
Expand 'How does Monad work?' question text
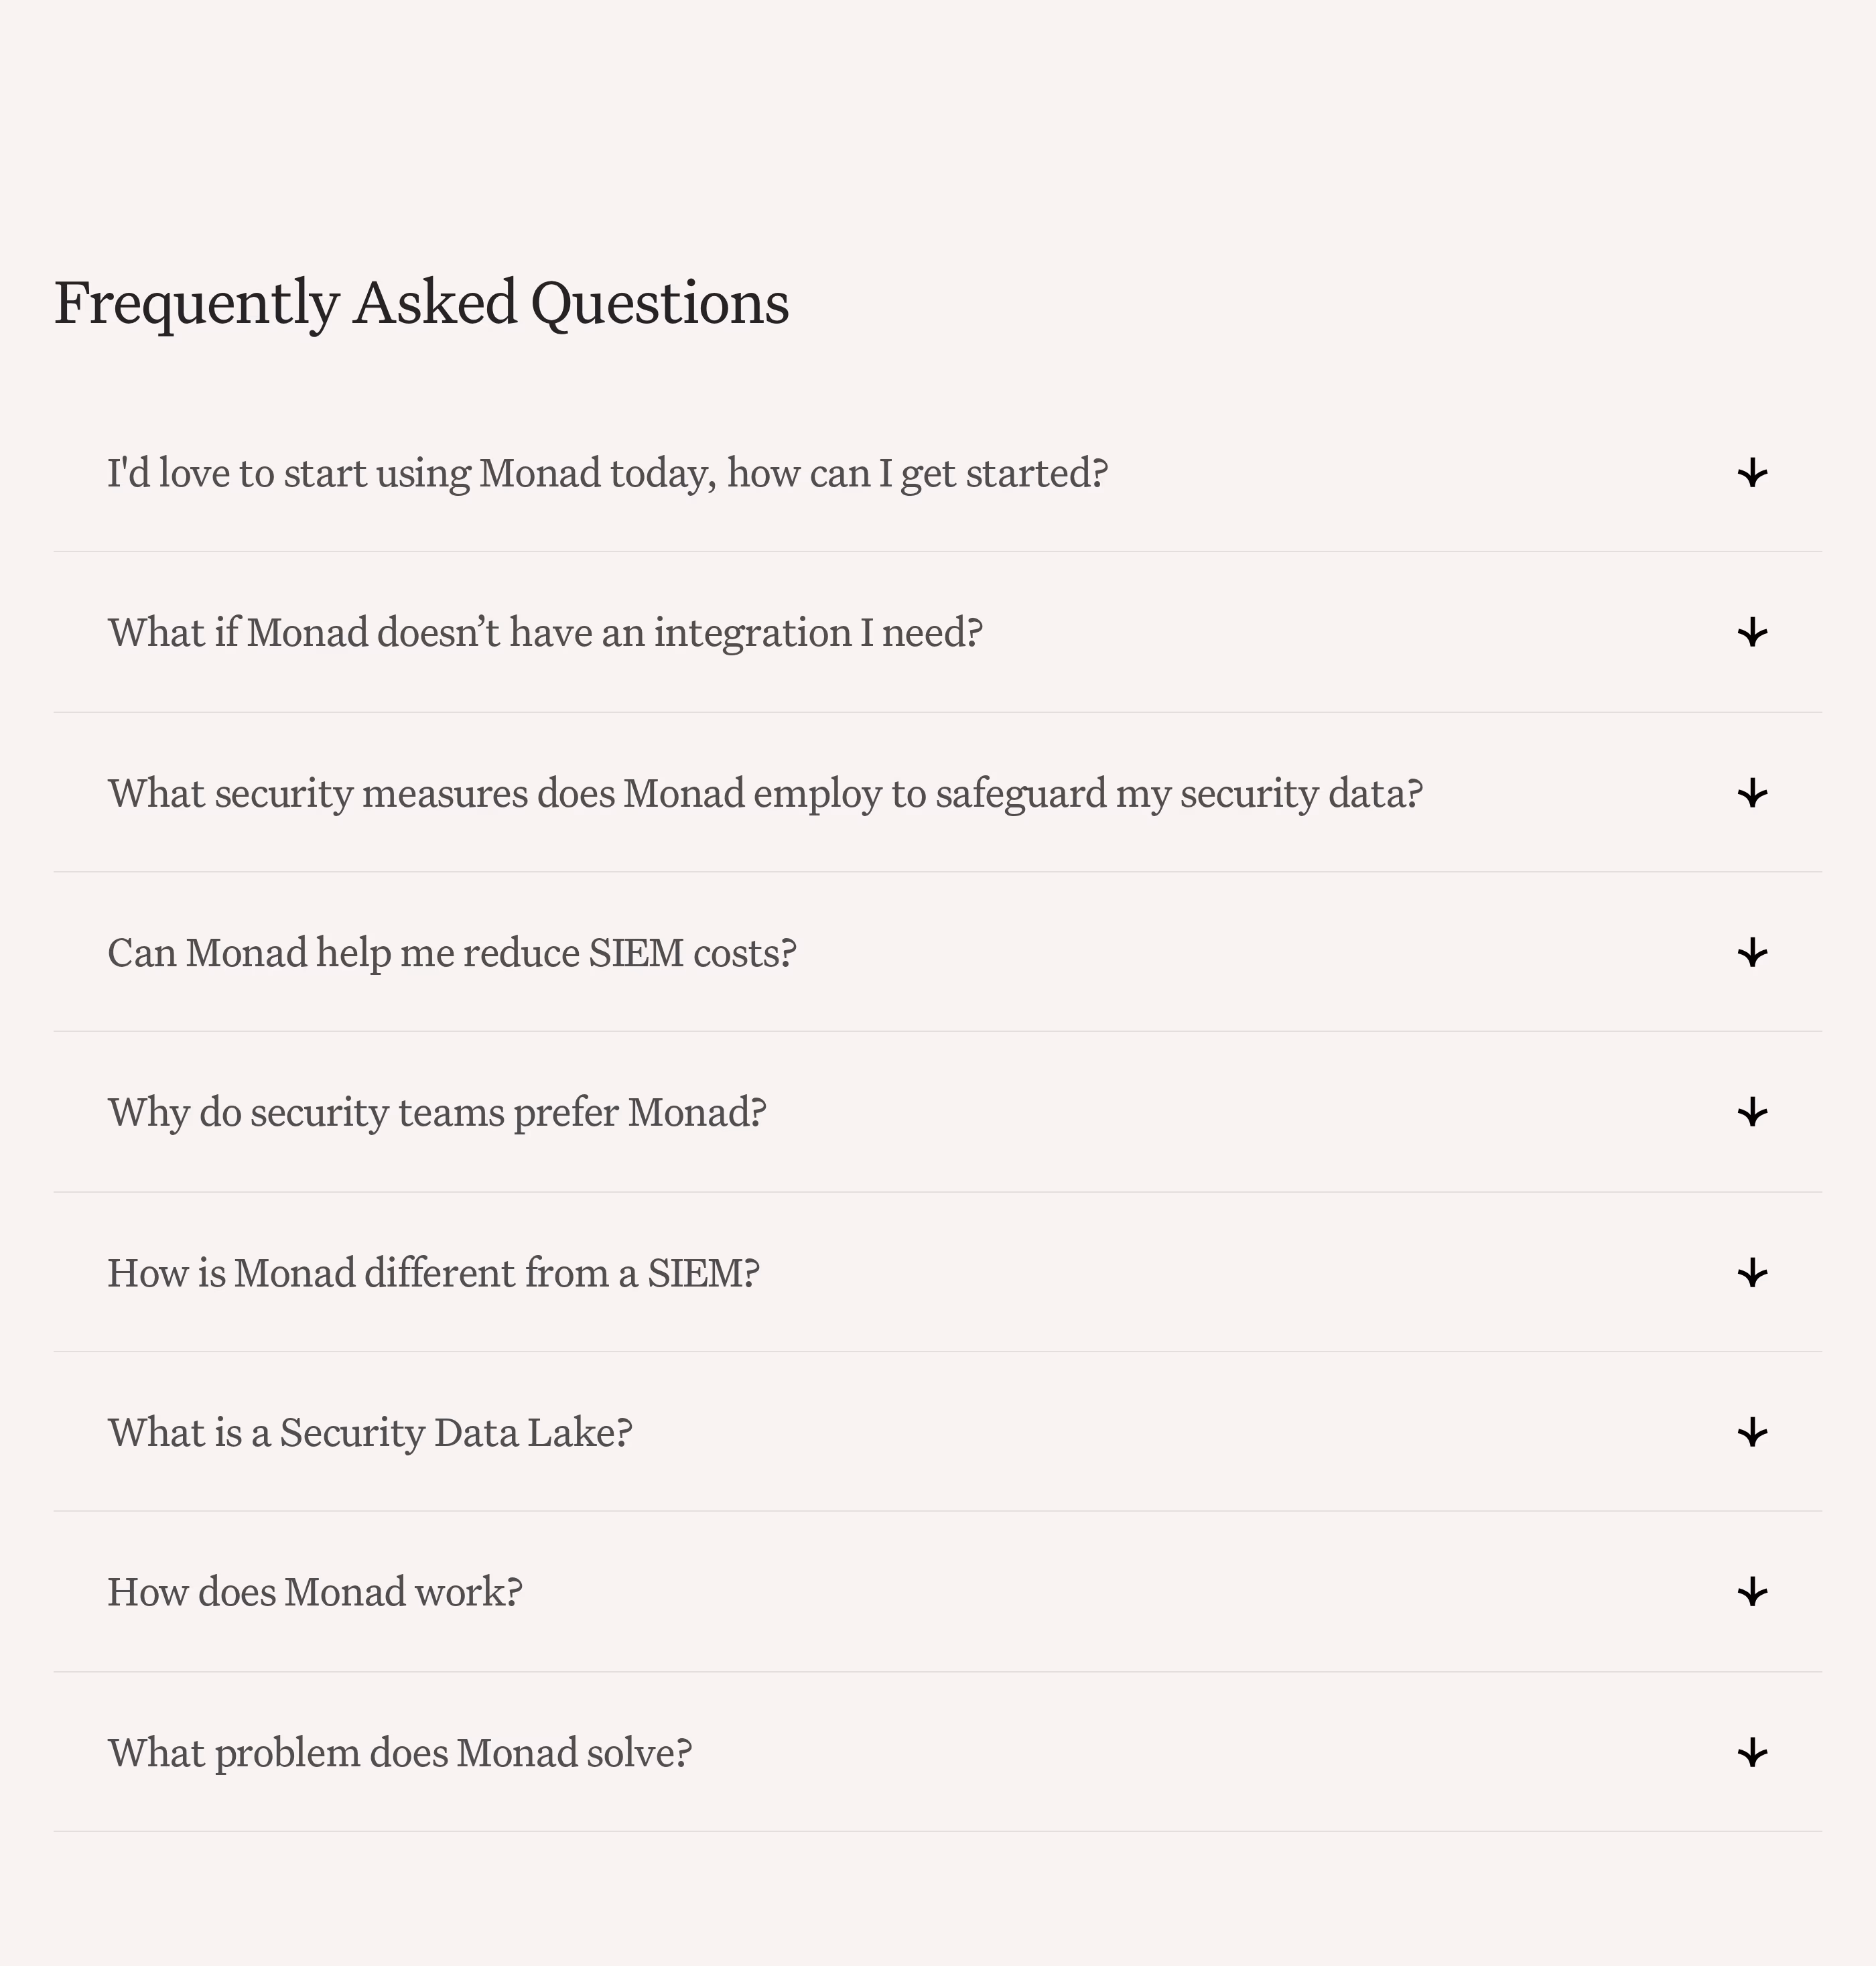(315, 1592)
